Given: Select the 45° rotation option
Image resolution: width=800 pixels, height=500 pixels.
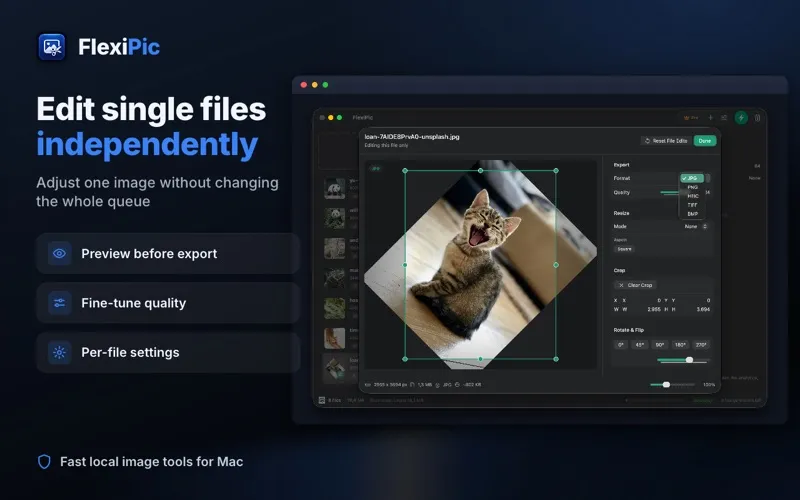Looking at the screenshot, I should point(639,345).
